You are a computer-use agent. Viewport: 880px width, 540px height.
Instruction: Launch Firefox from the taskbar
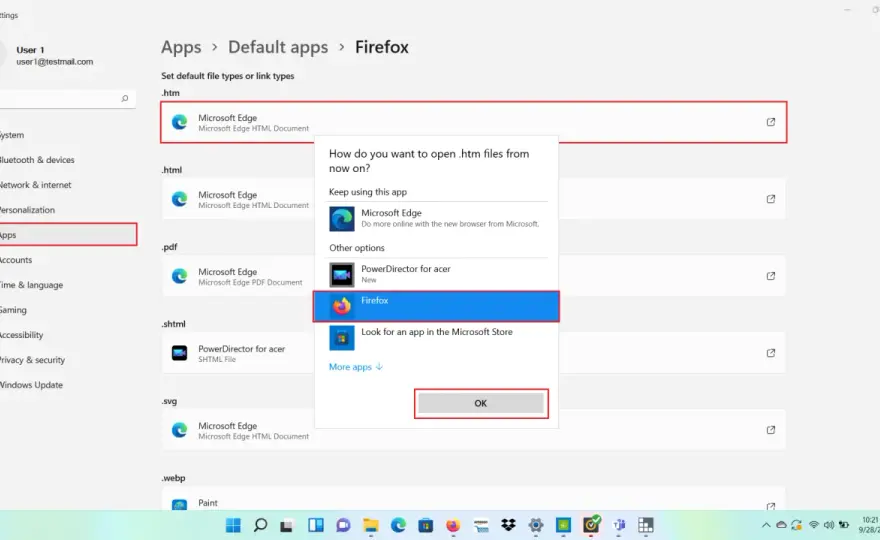tap(453, 525)
